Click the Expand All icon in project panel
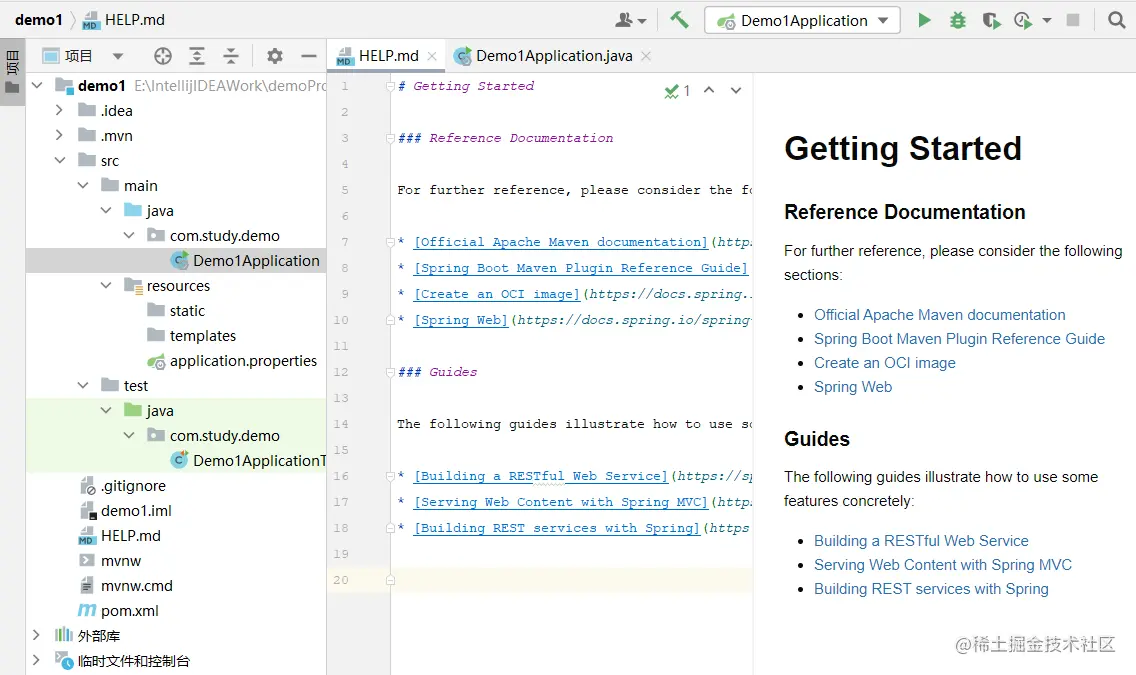Screen dimensions: 1136x675 (x=196, y=56)
